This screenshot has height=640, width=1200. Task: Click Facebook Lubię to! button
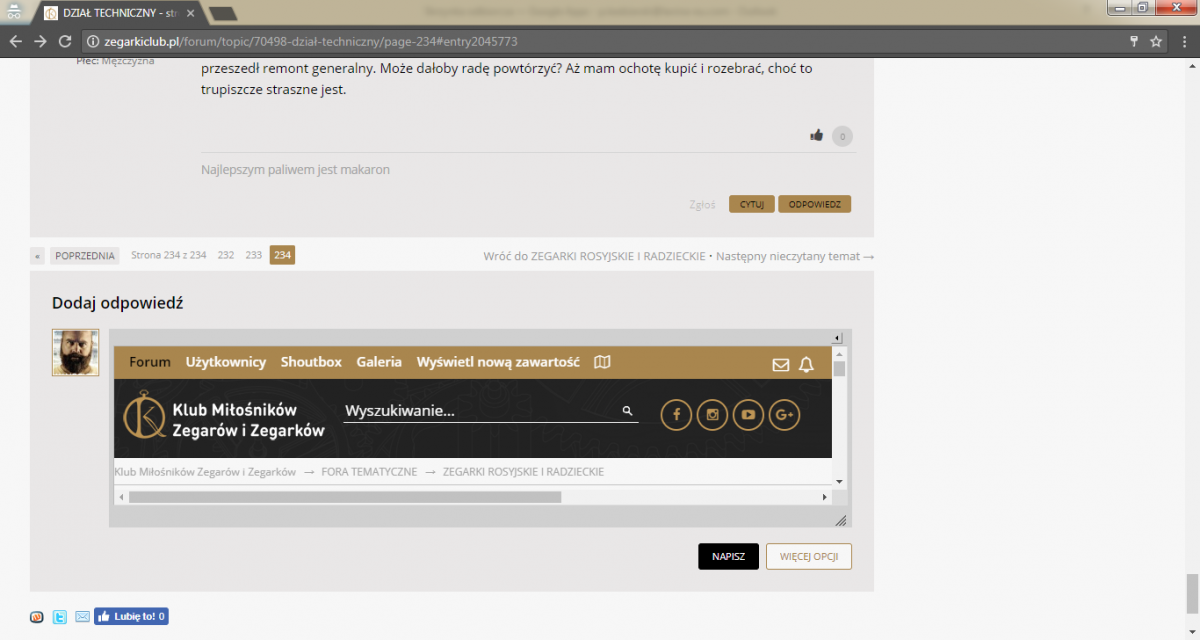(x=131, y=617)
